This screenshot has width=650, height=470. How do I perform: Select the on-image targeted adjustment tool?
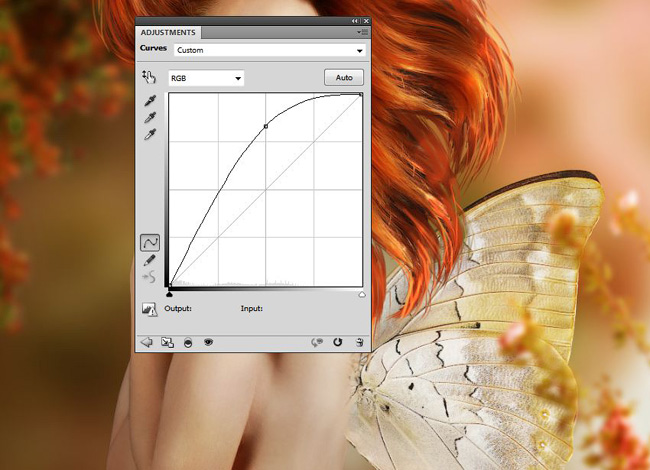[x=149, y=77]
